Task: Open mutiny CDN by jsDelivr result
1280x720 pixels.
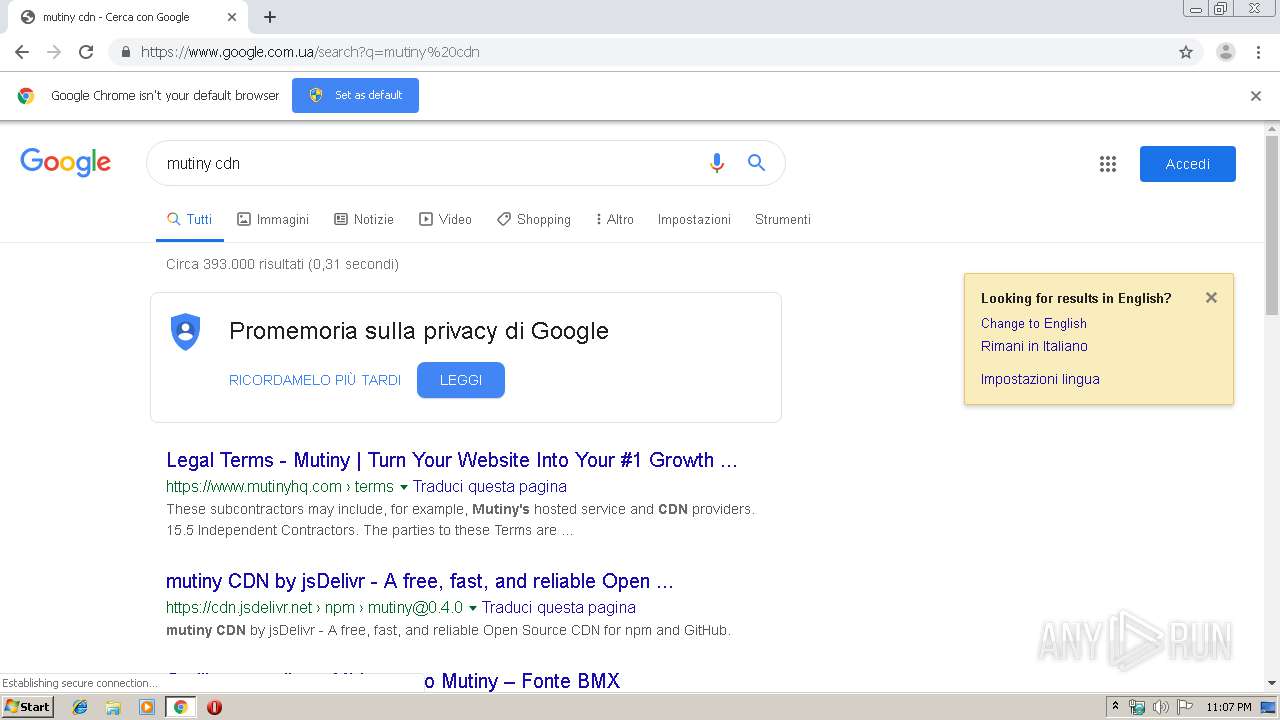Action: coord(420,581)
